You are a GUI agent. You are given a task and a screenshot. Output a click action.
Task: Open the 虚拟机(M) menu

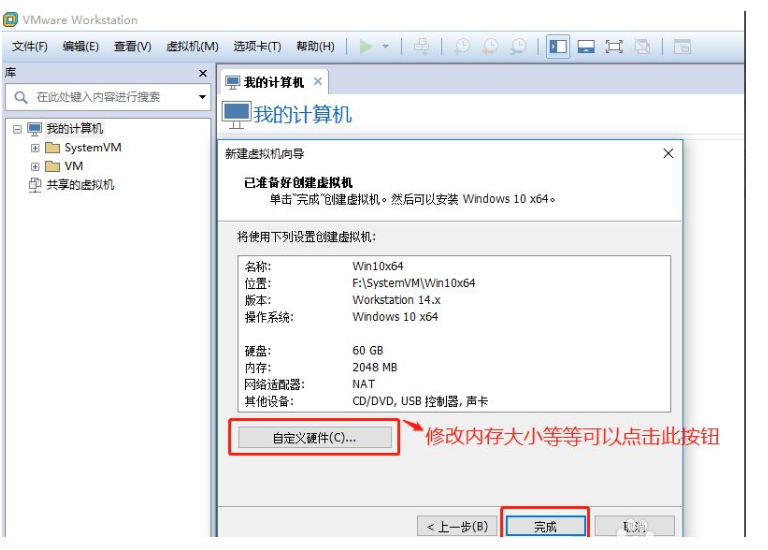pyautogui.click(x=192, y=47)
